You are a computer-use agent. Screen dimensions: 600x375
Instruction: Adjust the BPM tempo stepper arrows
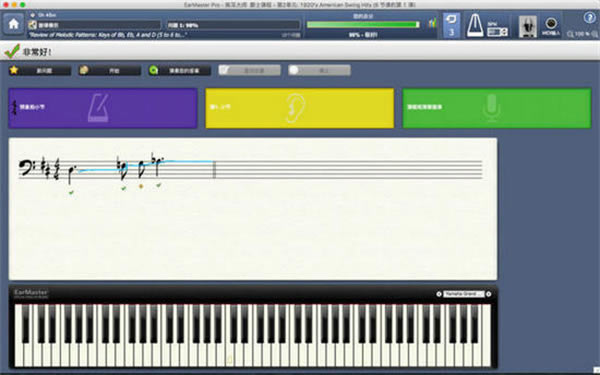click(504, 32)
